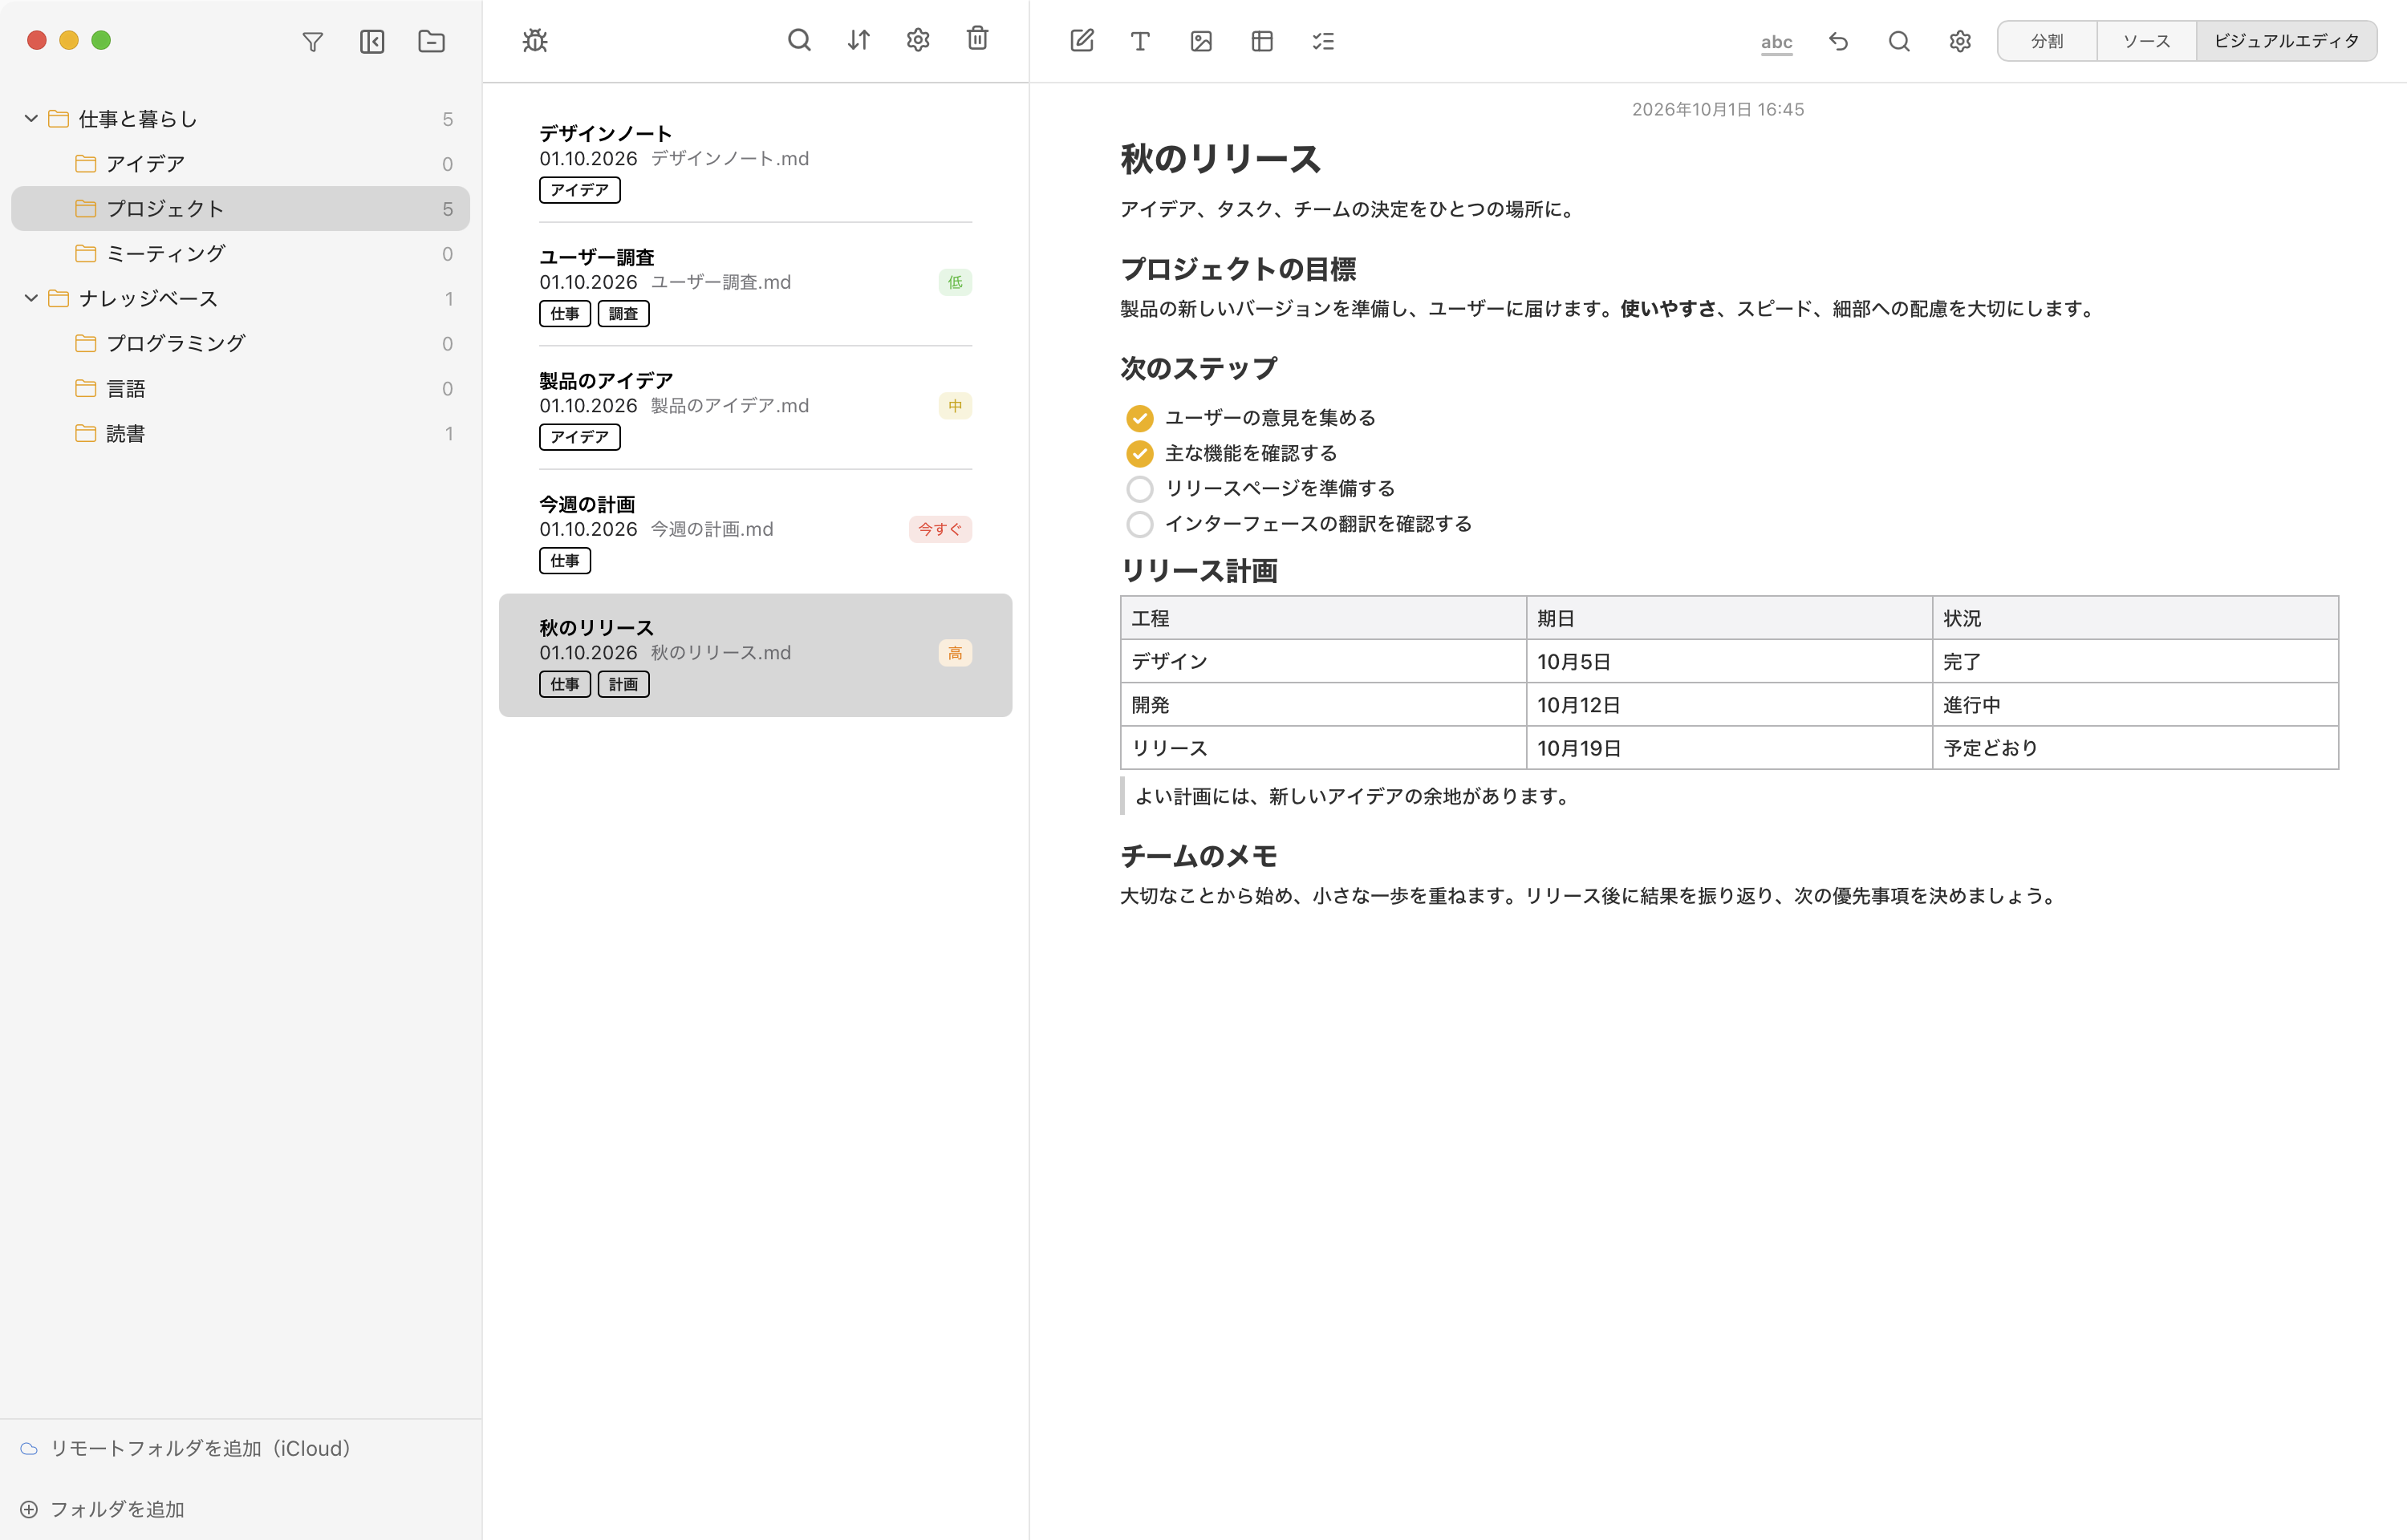
Task: Collapse the sidebar panel icon
Action: coord(372,41)
